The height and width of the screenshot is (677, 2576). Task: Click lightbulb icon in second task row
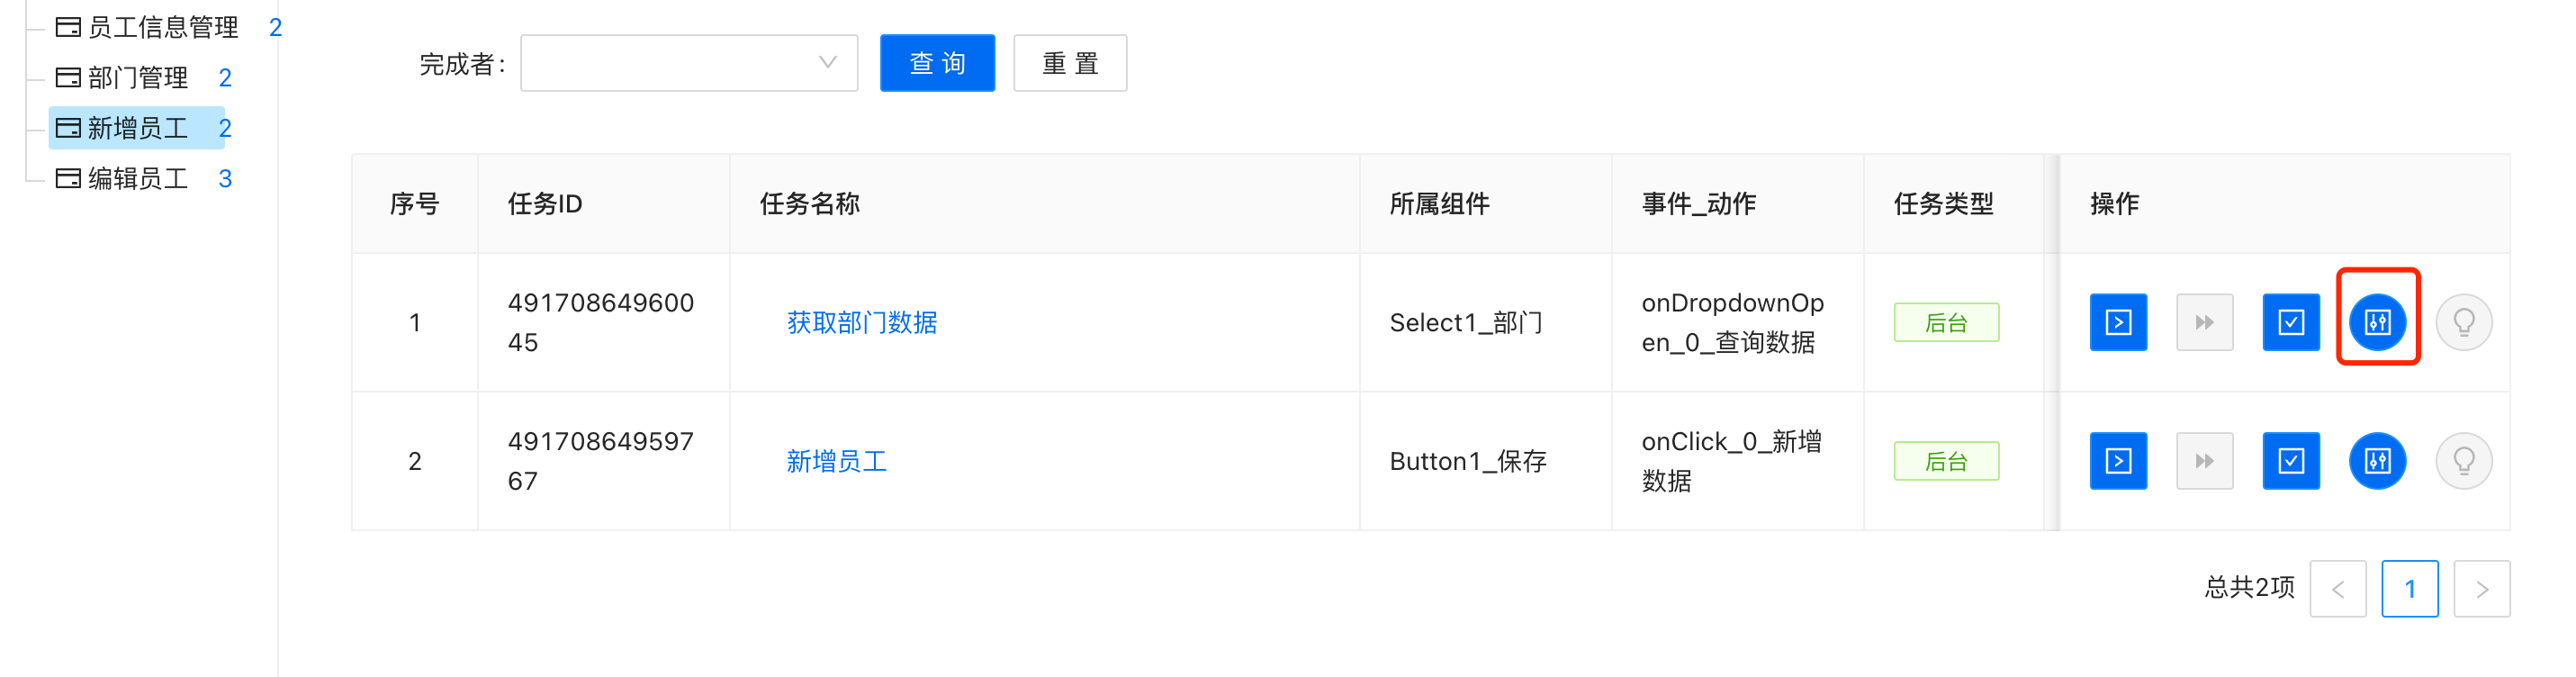pyautogui.click(x=2463, y=461)
